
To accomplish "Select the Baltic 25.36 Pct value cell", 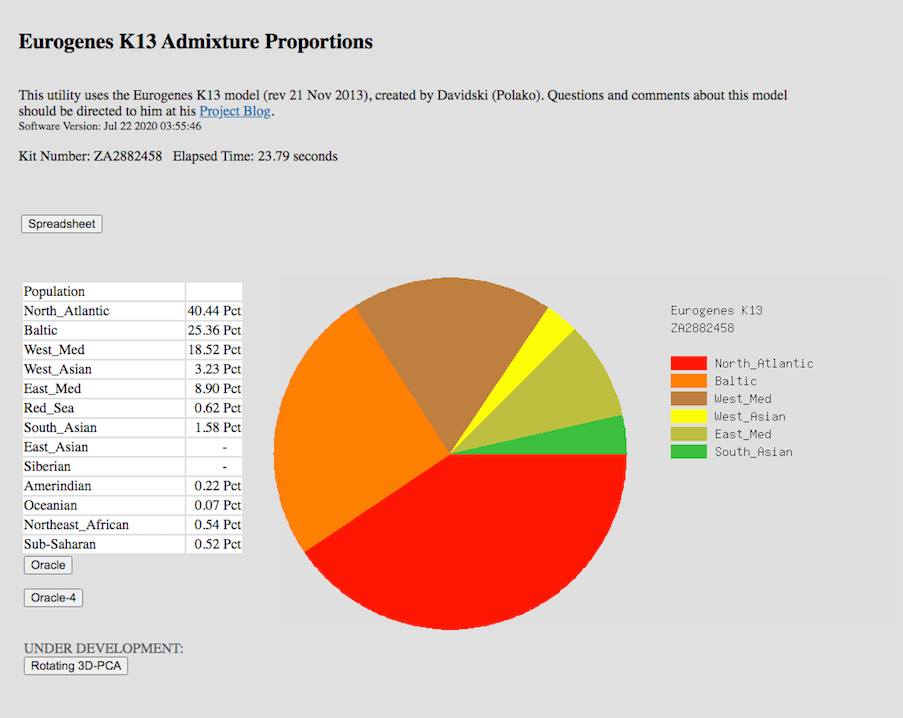I will point(214,330).
